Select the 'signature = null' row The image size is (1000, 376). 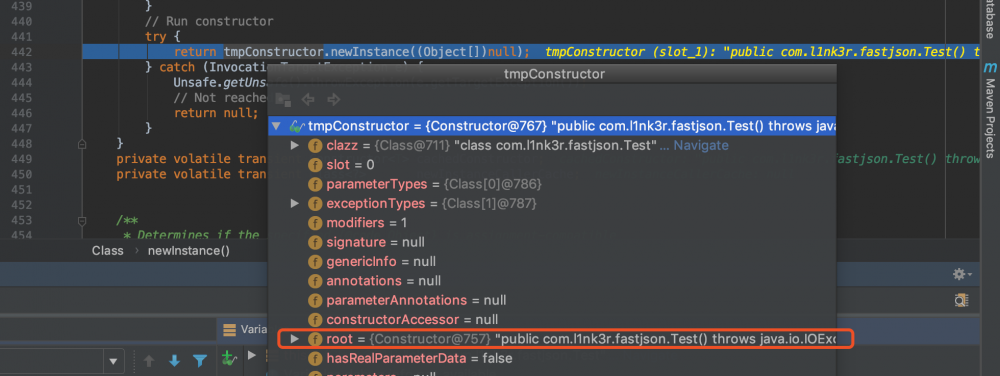point(552,242)
